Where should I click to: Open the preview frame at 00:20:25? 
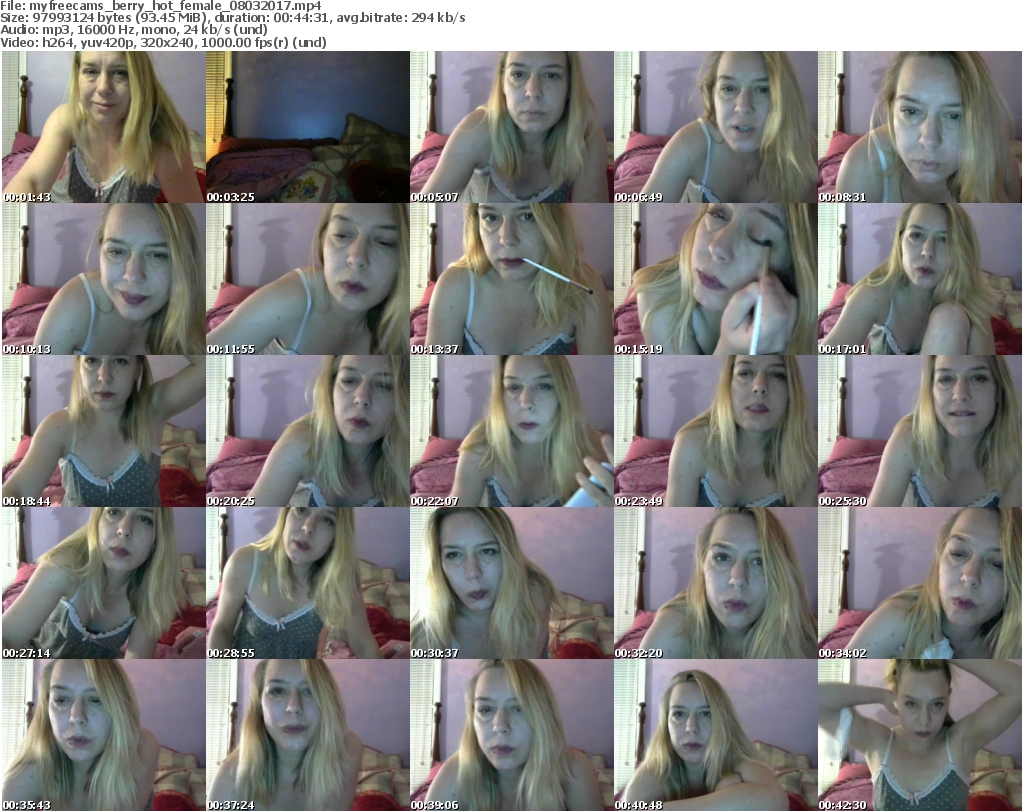tap(308, 432)
